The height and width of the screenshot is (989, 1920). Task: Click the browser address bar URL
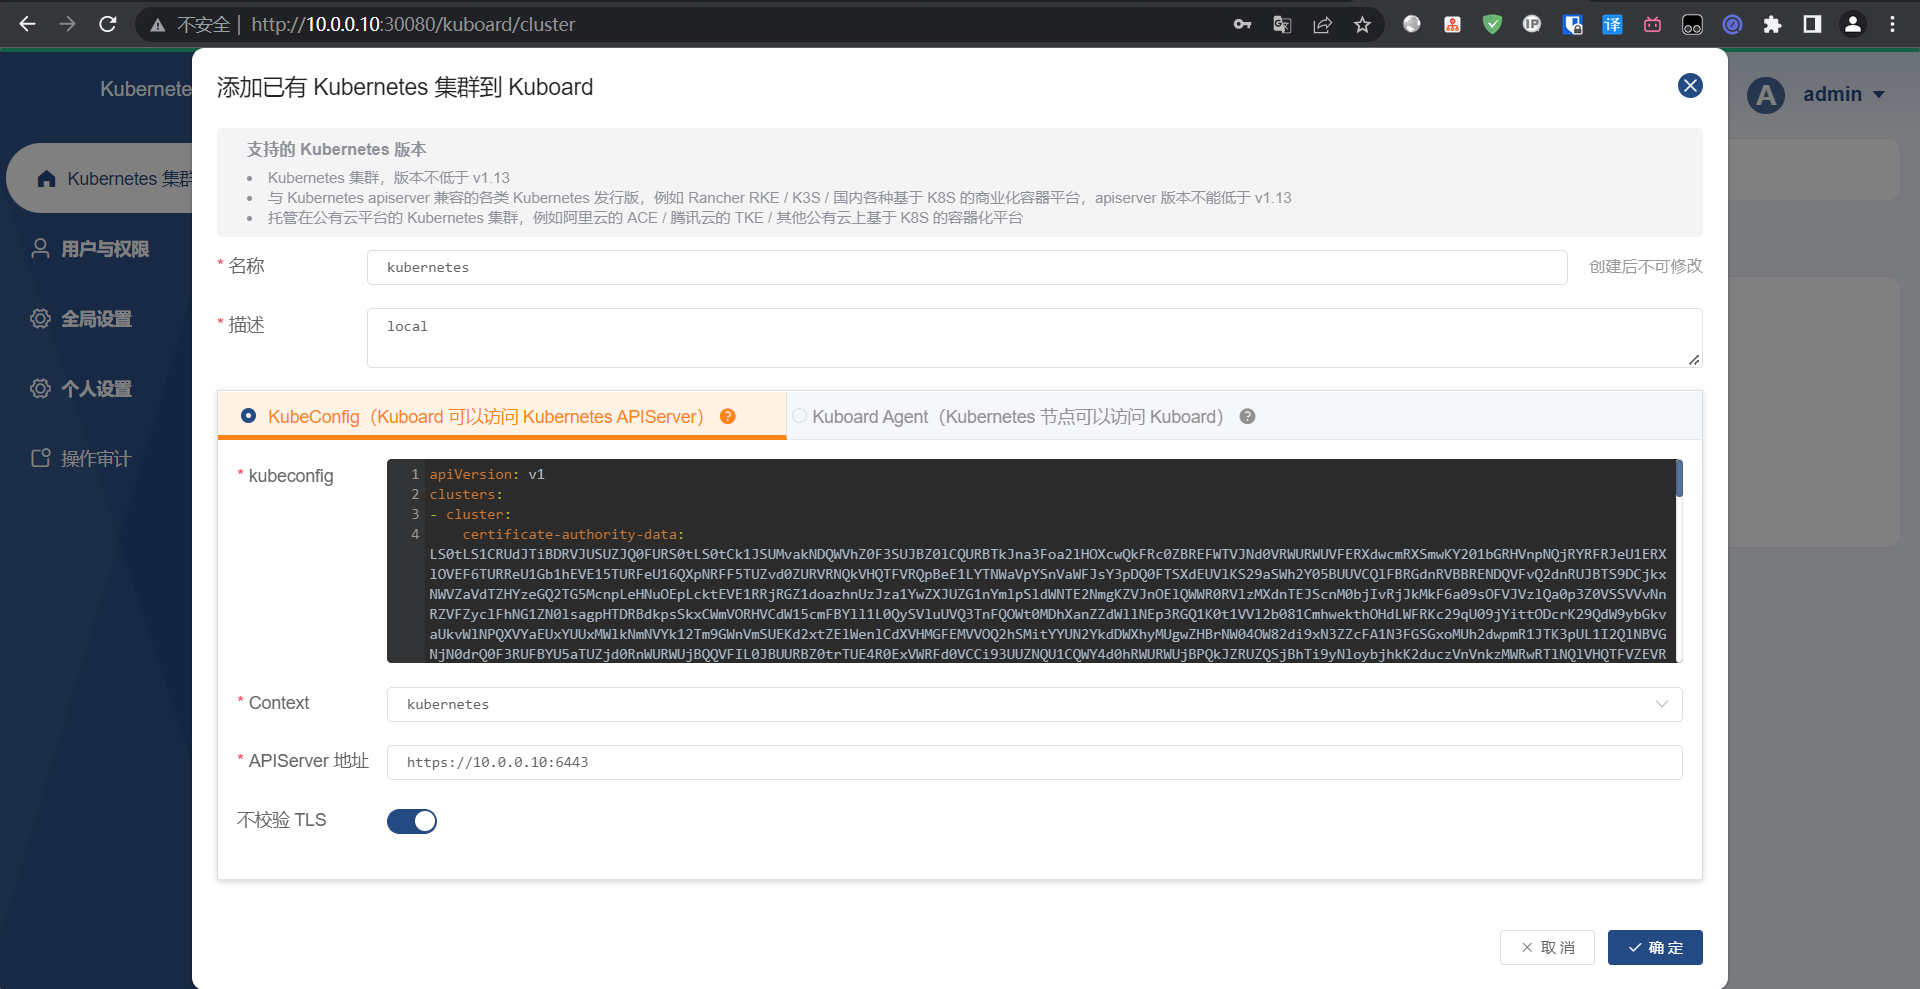click(x=413, y=24)
